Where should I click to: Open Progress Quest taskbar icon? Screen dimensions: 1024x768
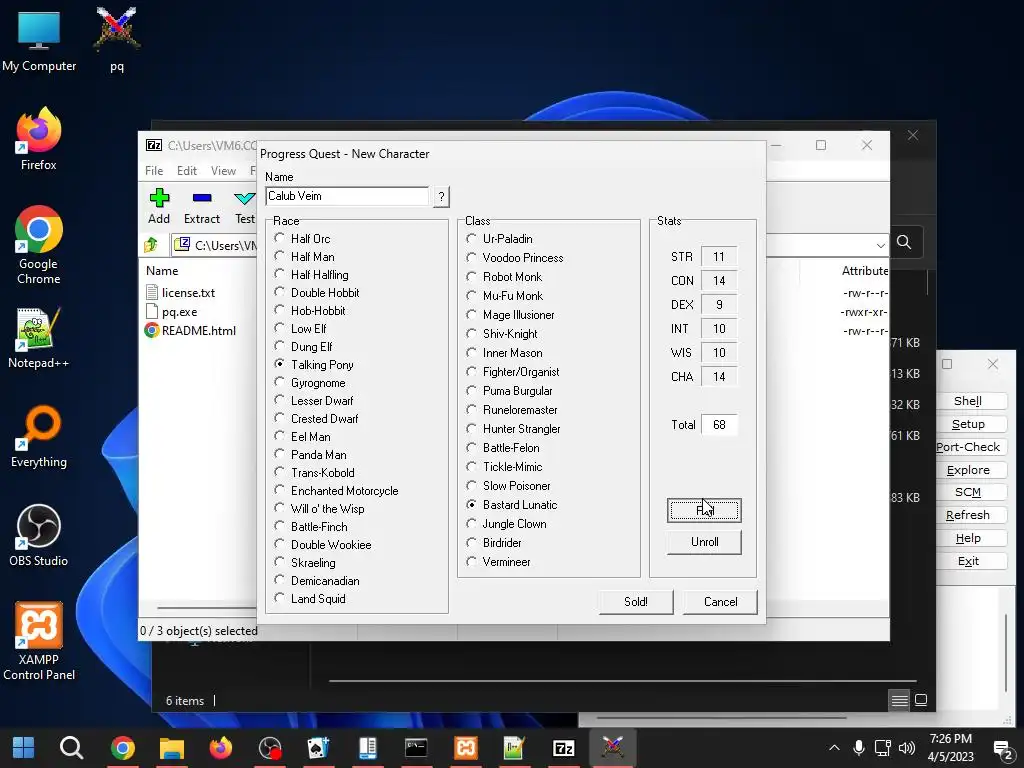tap(613, 747)
